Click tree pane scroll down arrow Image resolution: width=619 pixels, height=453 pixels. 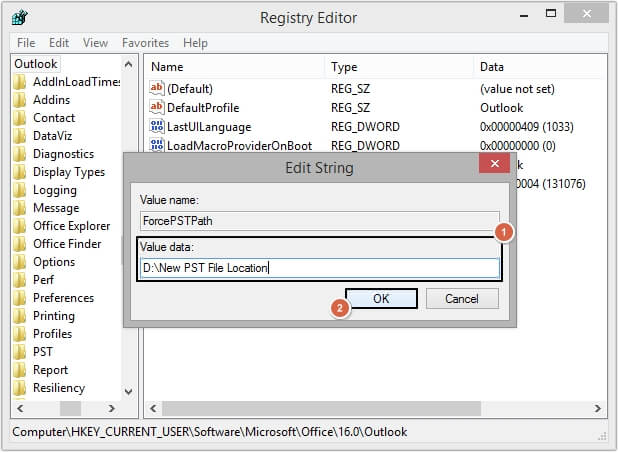click(129, 391)
